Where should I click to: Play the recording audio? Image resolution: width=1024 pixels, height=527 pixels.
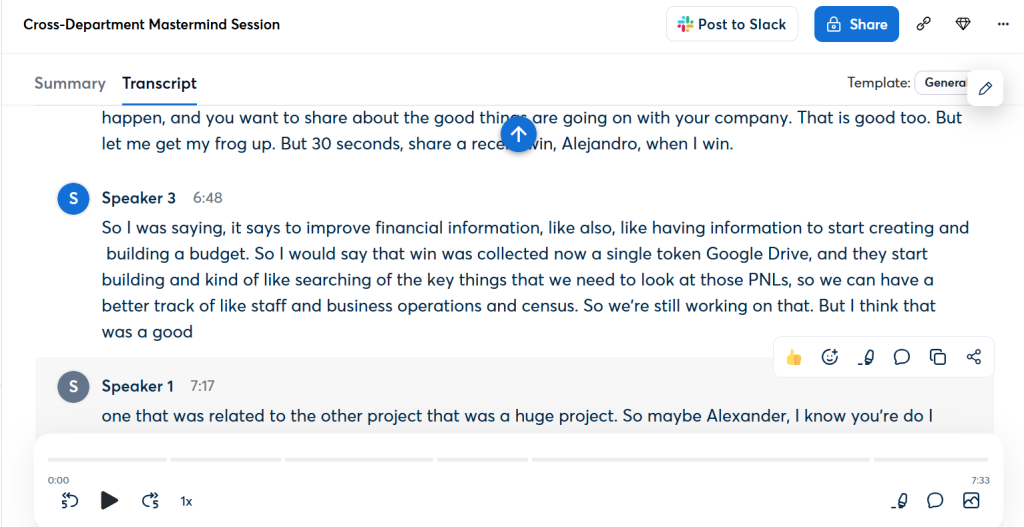[x=110, y=501]
